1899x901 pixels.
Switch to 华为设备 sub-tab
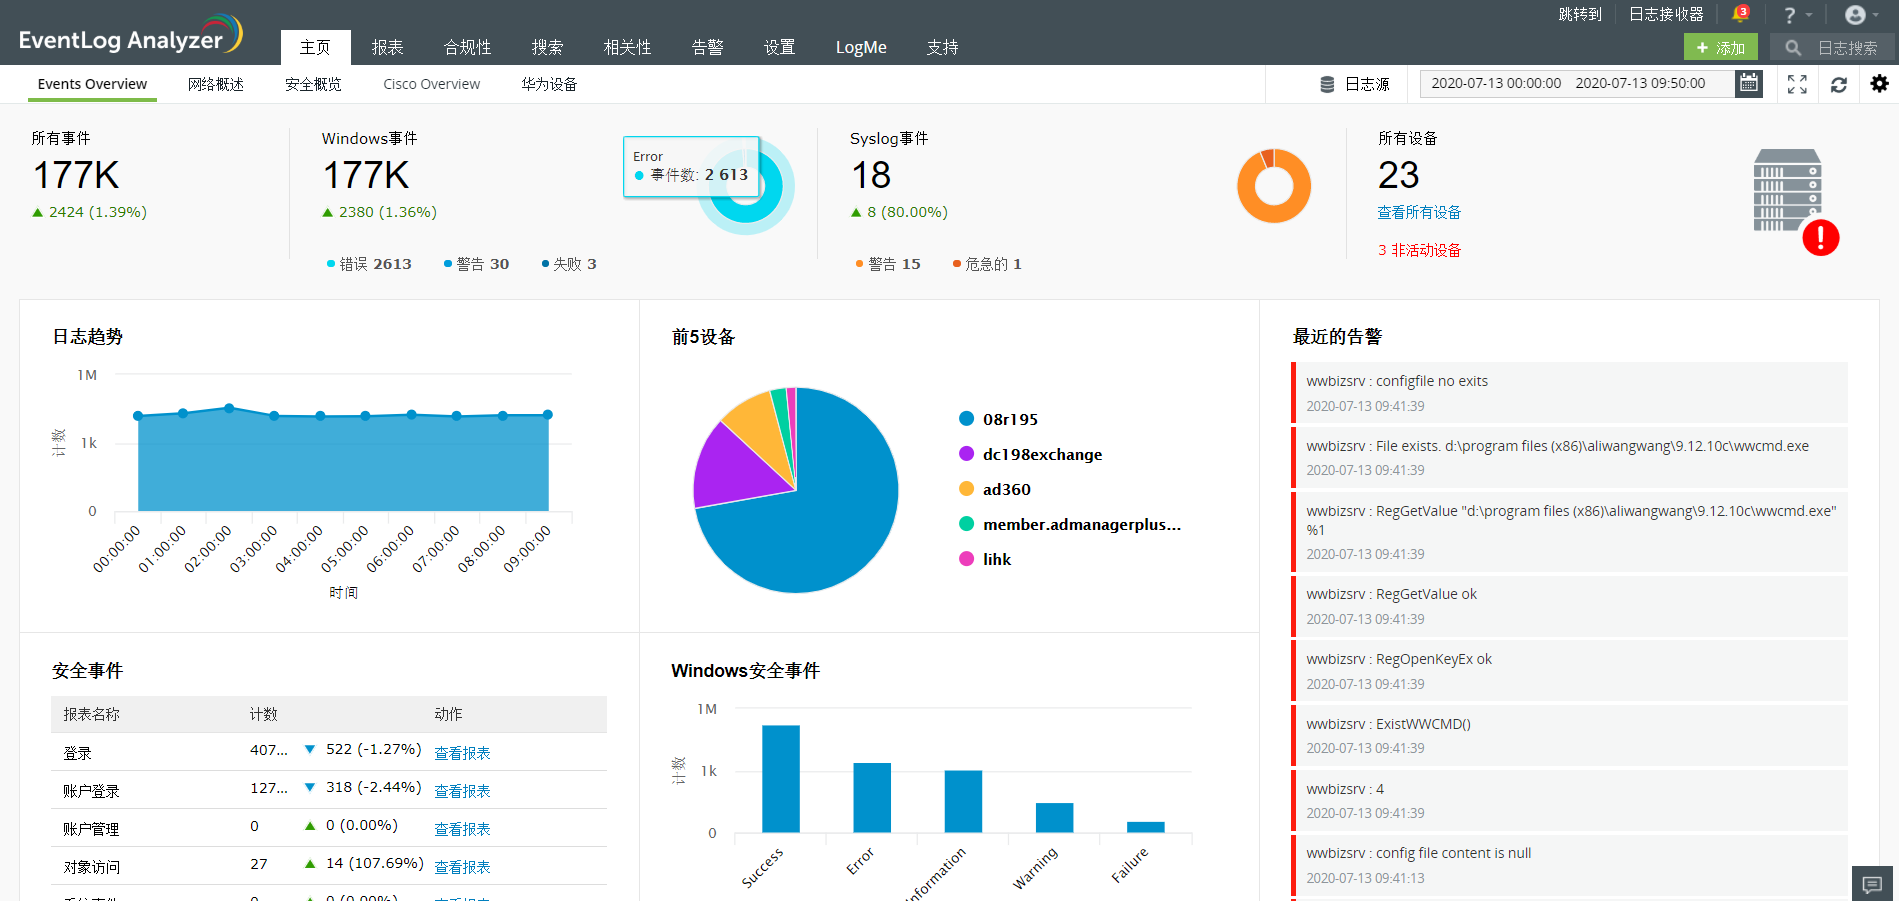click(549, 84)
